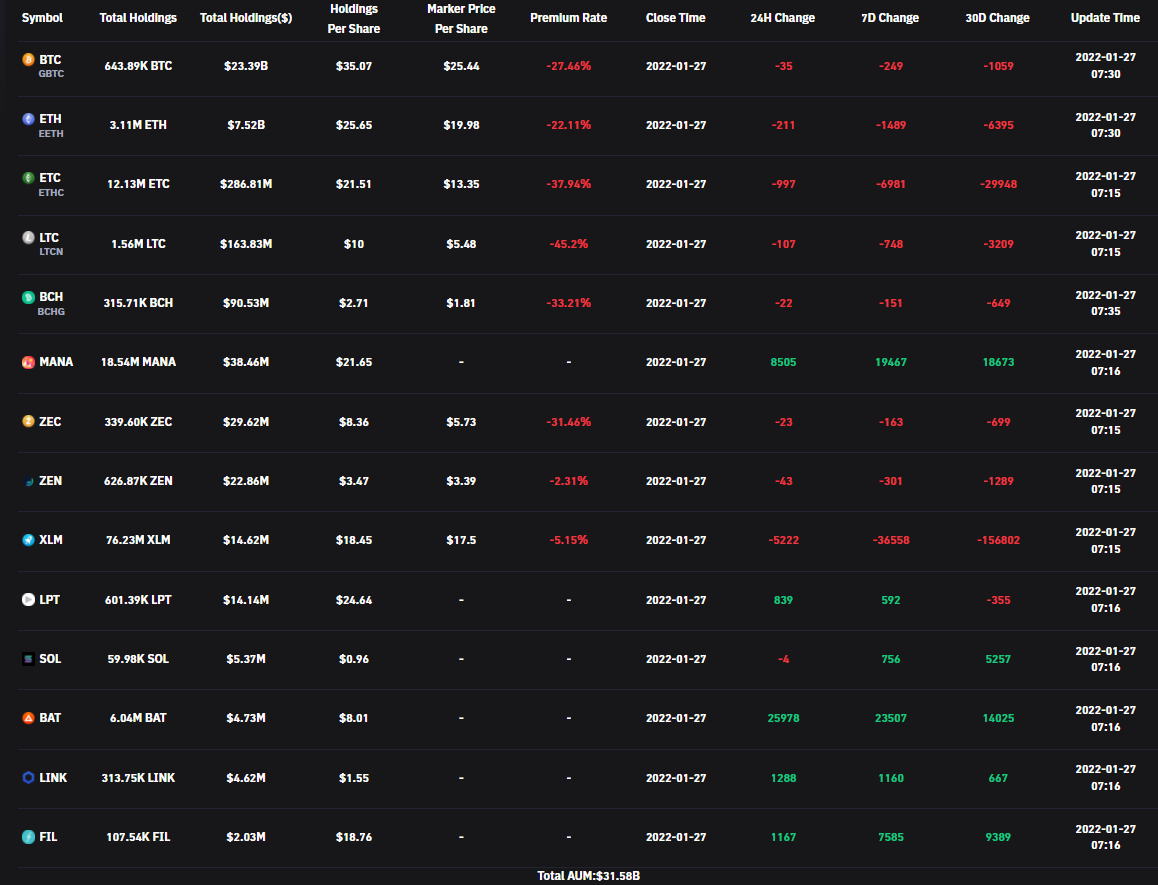Click the -156802 30D change value
Viewport: 1158px width, 885px height.
pyautogui.click(x=998, y=540)
